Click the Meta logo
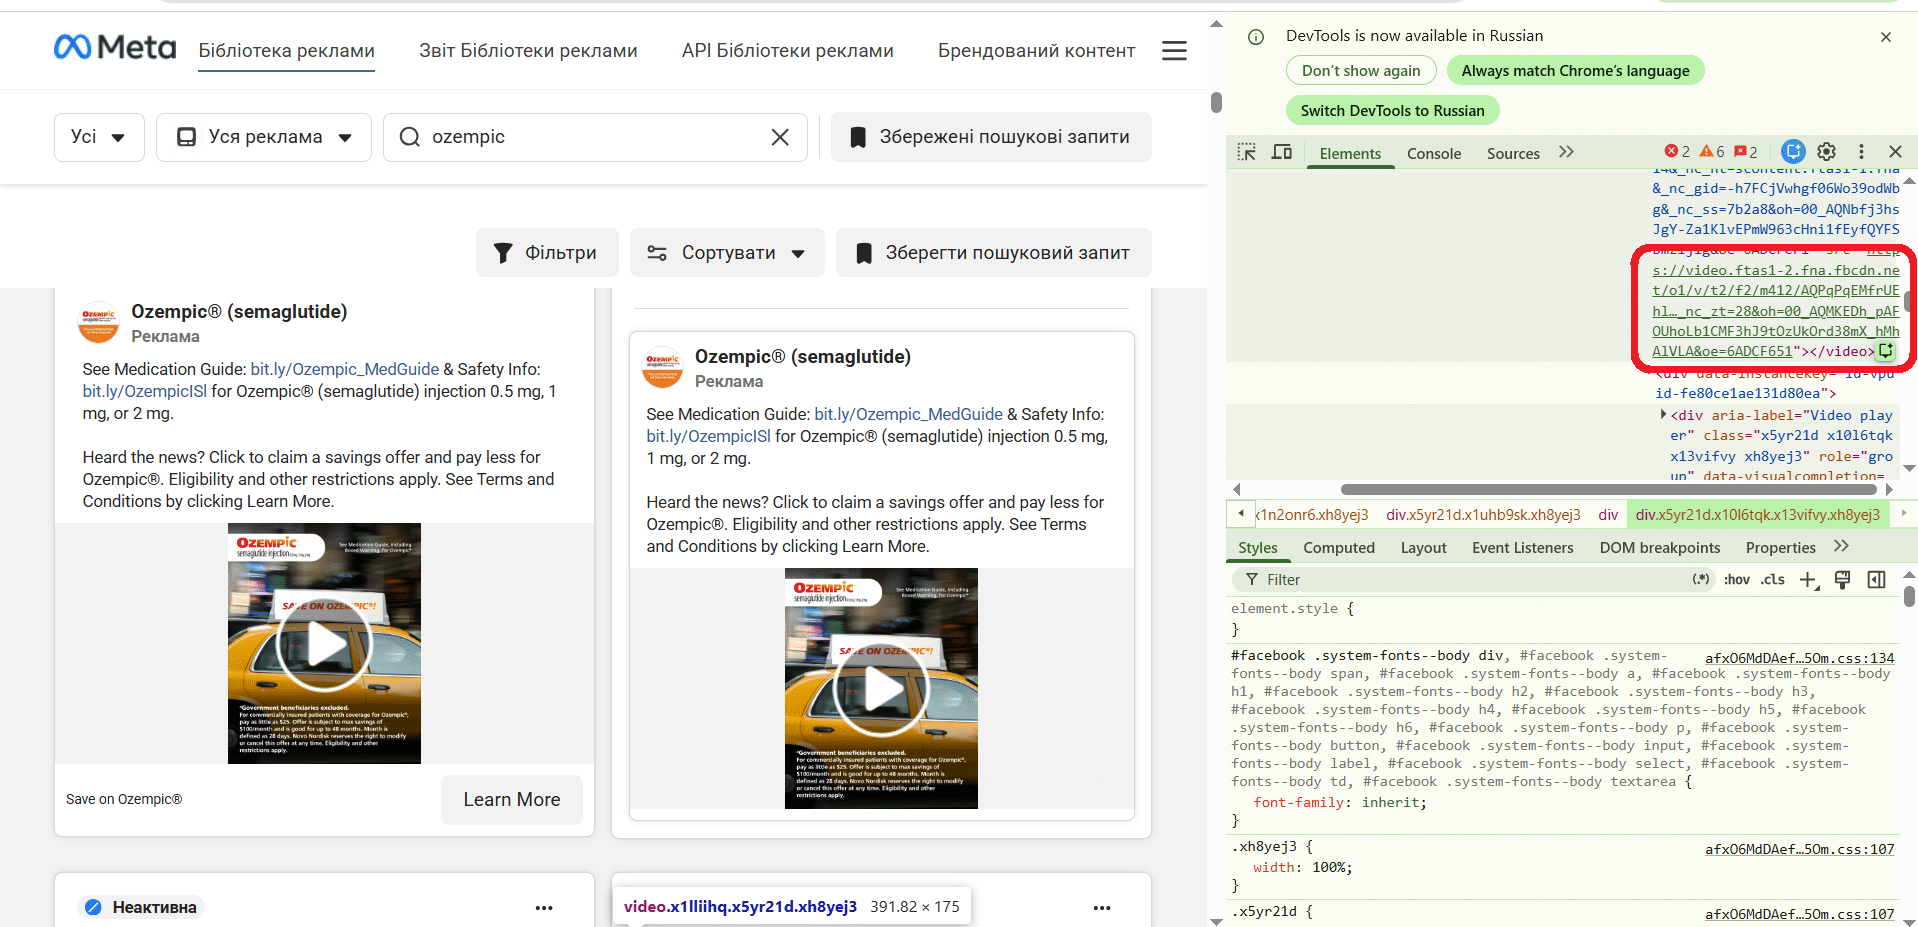 (x=115, y=47)
